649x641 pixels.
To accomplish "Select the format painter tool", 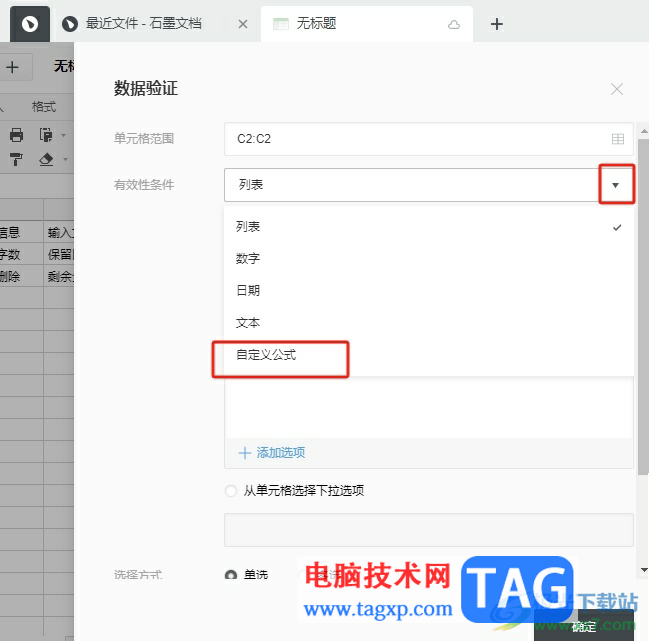I will pyautogui.click(x=17, y=159).
